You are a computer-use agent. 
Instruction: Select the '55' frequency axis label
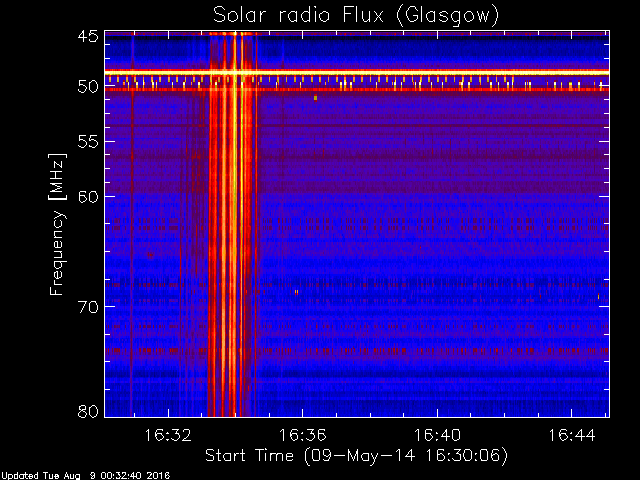[88, 142]
